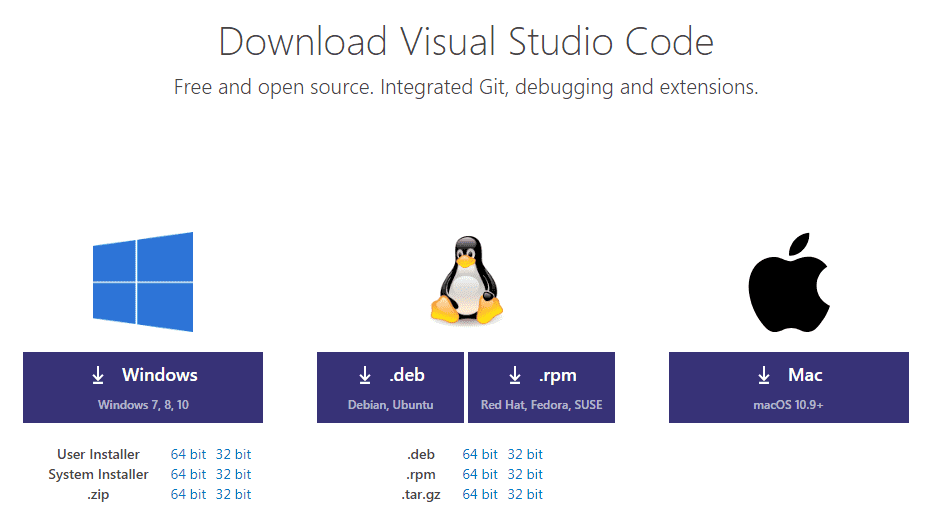Choose Windows System Installer 64 bit
The image size is (932, 528).
[x=188, y=474]
